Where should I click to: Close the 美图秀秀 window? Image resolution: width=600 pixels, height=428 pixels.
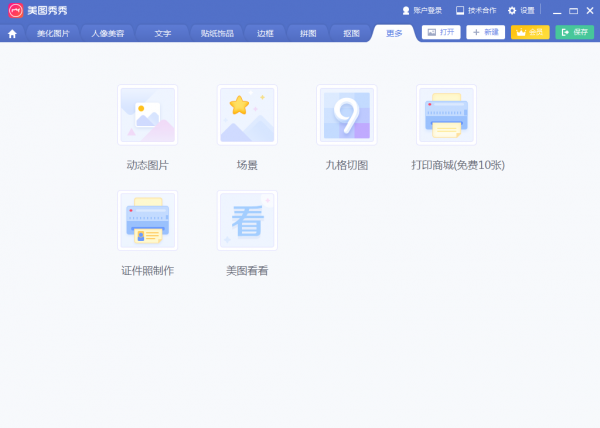590,11
